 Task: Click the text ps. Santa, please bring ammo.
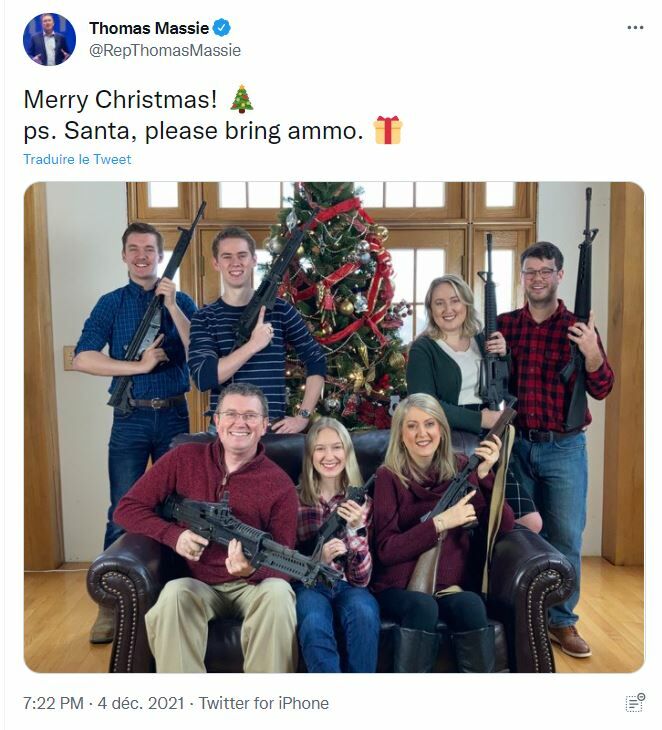[193, 131]
